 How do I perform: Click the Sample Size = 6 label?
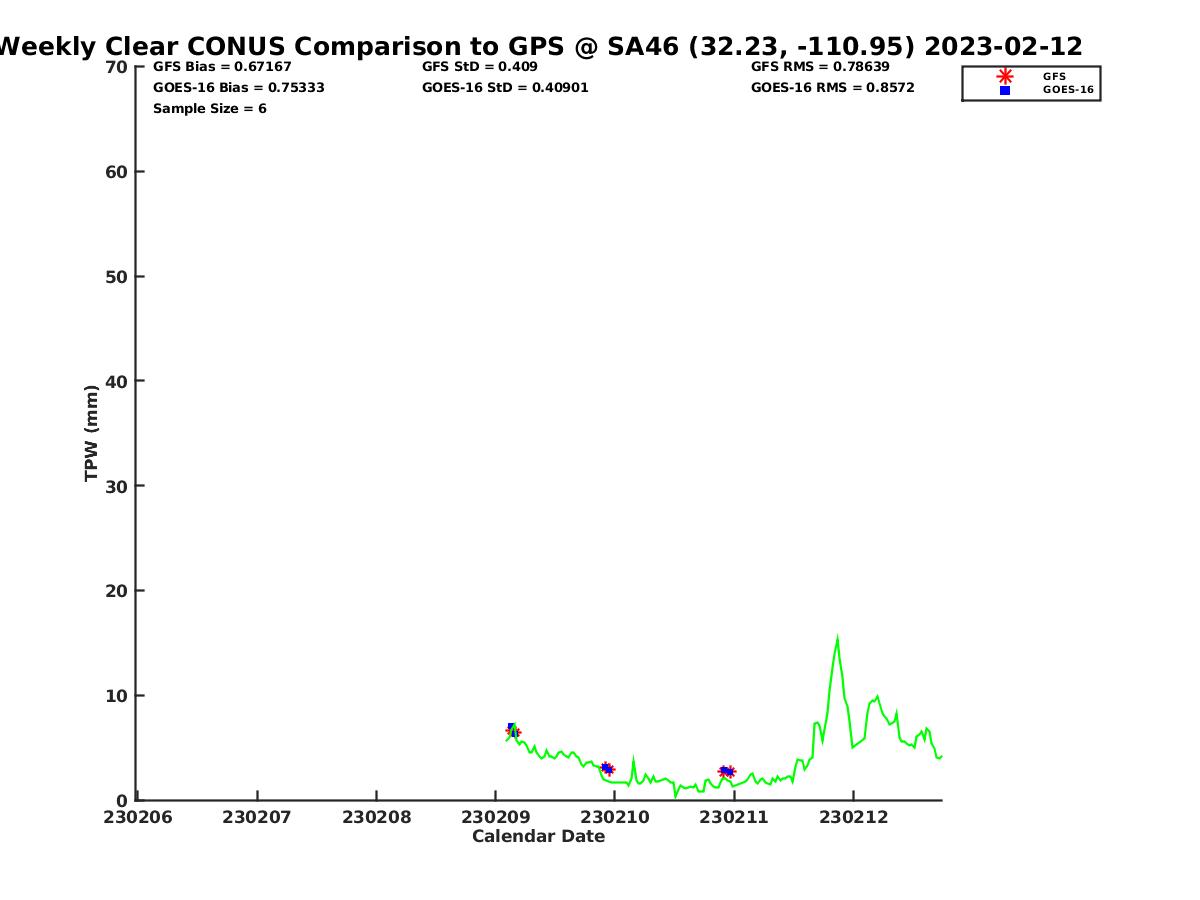pos(209,109)
